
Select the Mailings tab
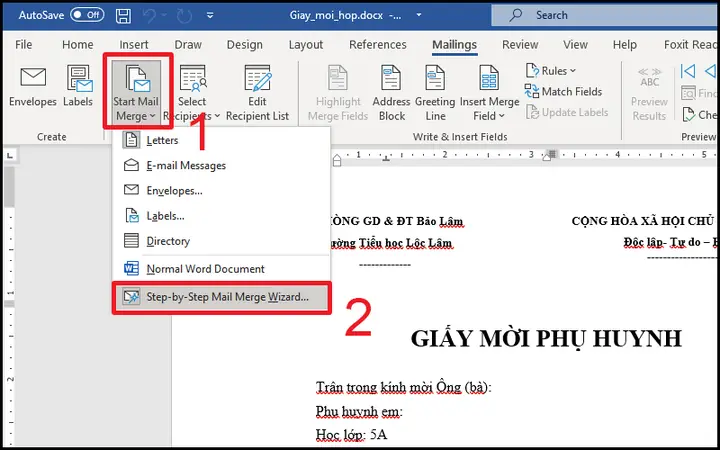[454, 45]
